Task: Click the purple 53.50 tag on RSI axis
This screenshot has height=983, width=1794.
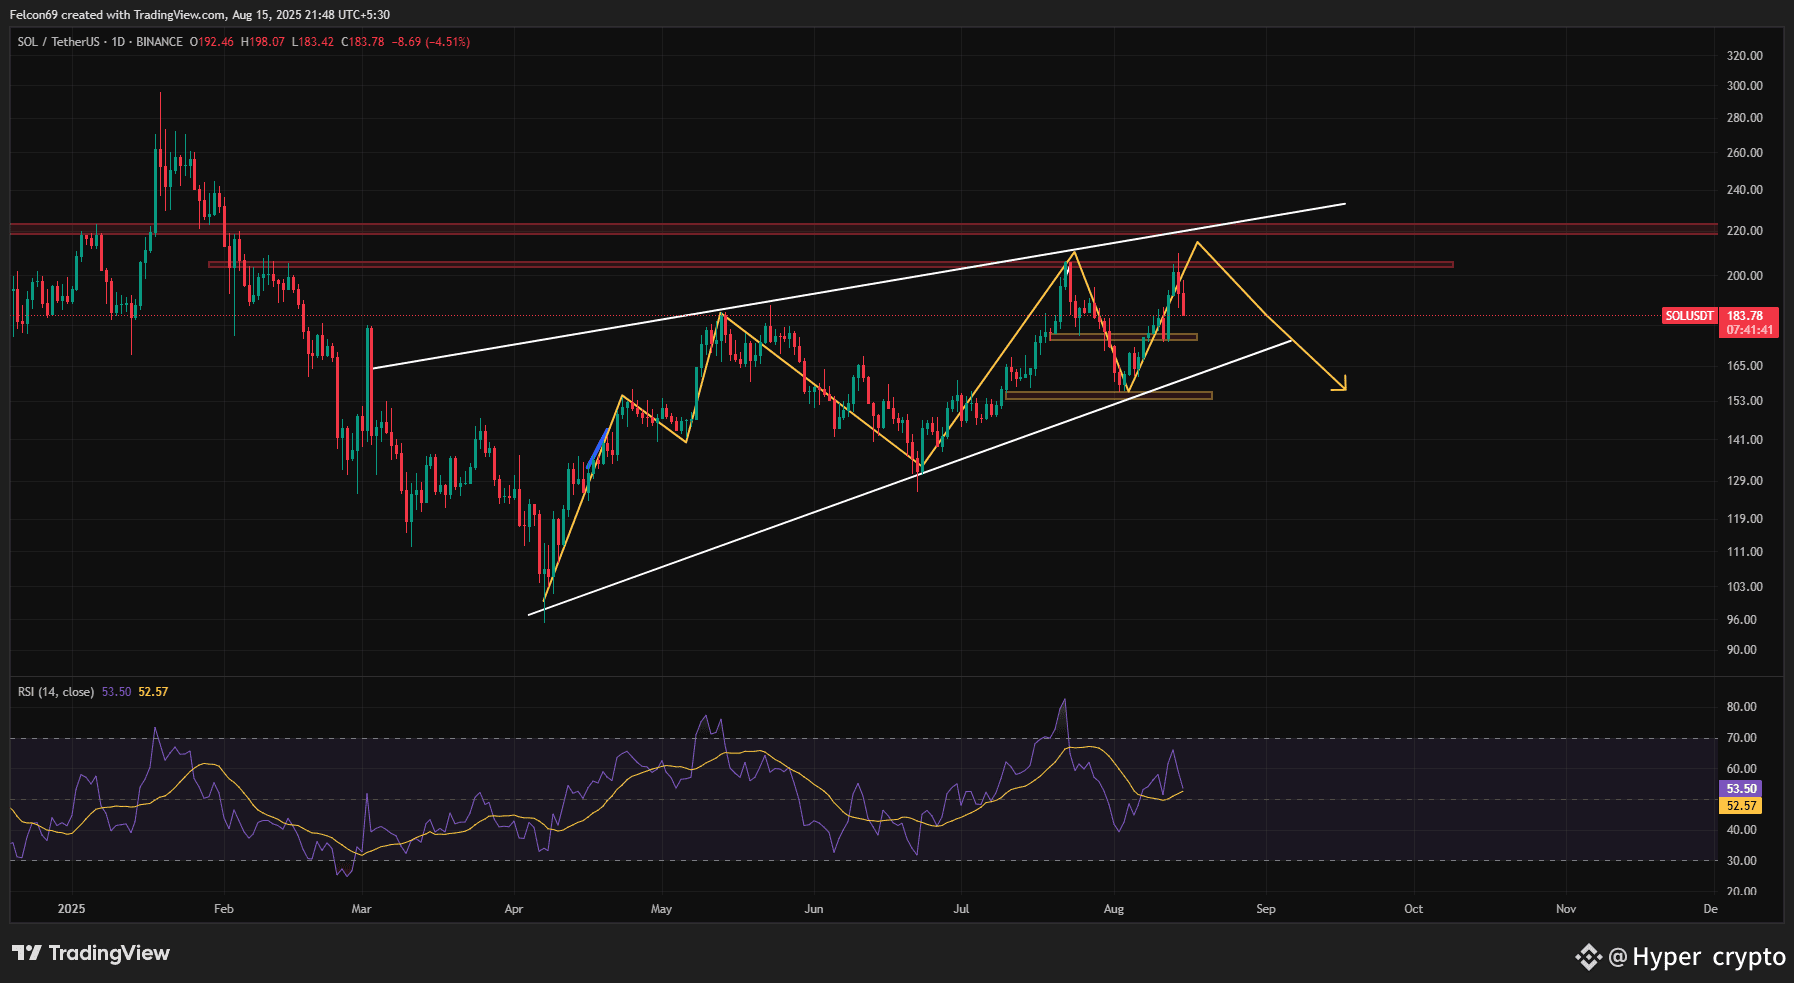Action: (1741, 789)
